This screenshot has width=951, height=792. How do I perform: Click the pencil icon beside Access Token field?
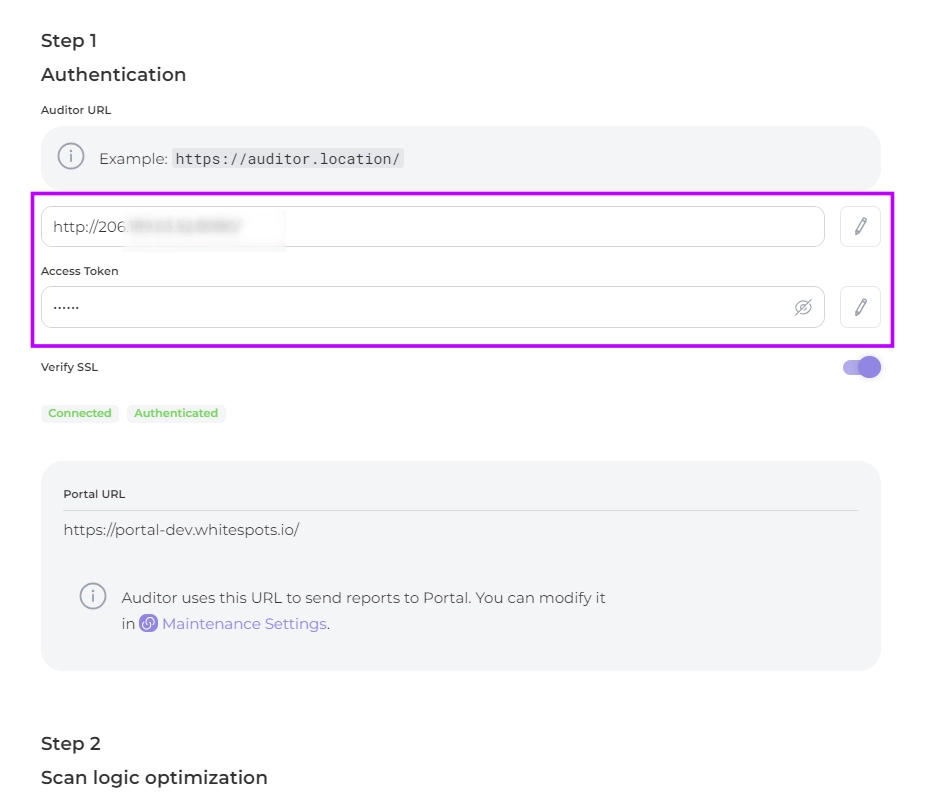[860, 307]
